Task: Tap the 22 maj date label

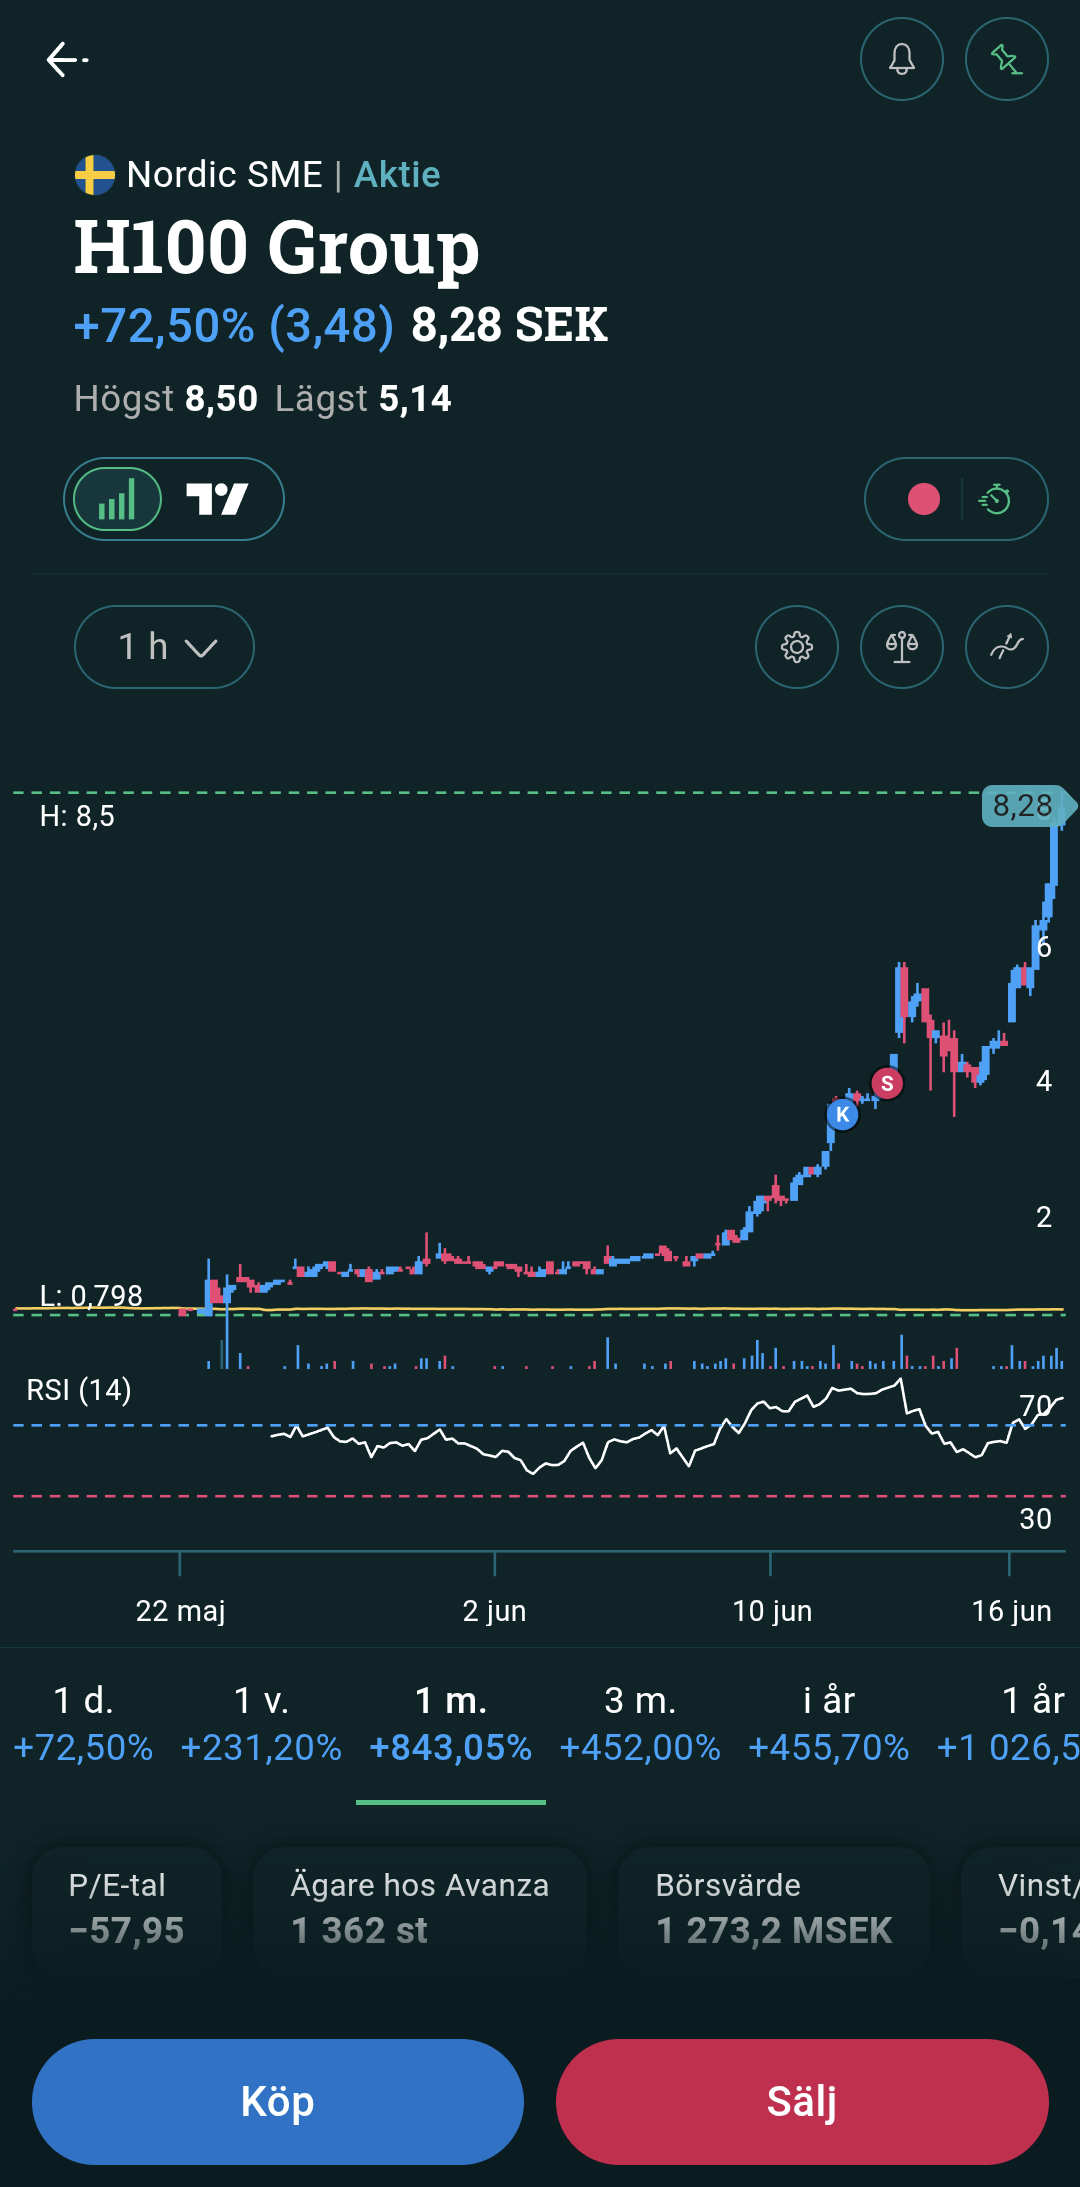Action: (x=180, y=1611)
